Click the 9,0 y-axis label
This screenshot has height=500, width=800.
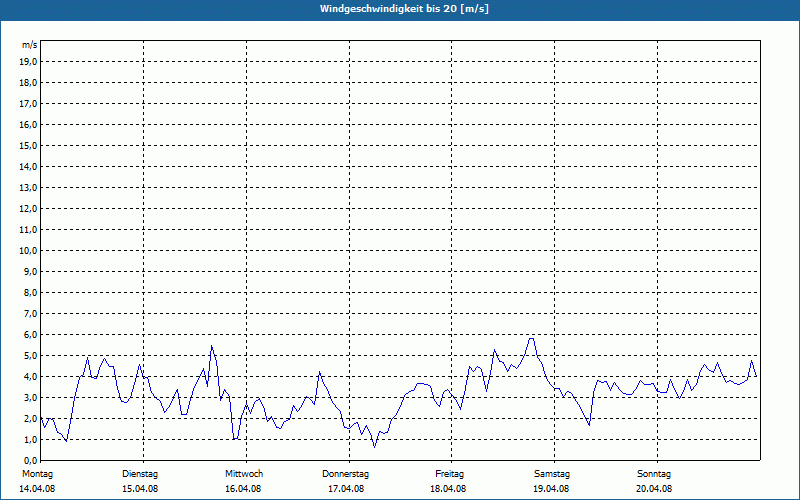[30, 271]
